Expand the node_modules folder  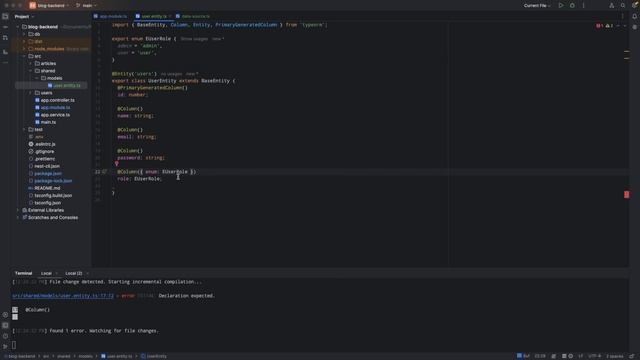(x=24, y=49)
